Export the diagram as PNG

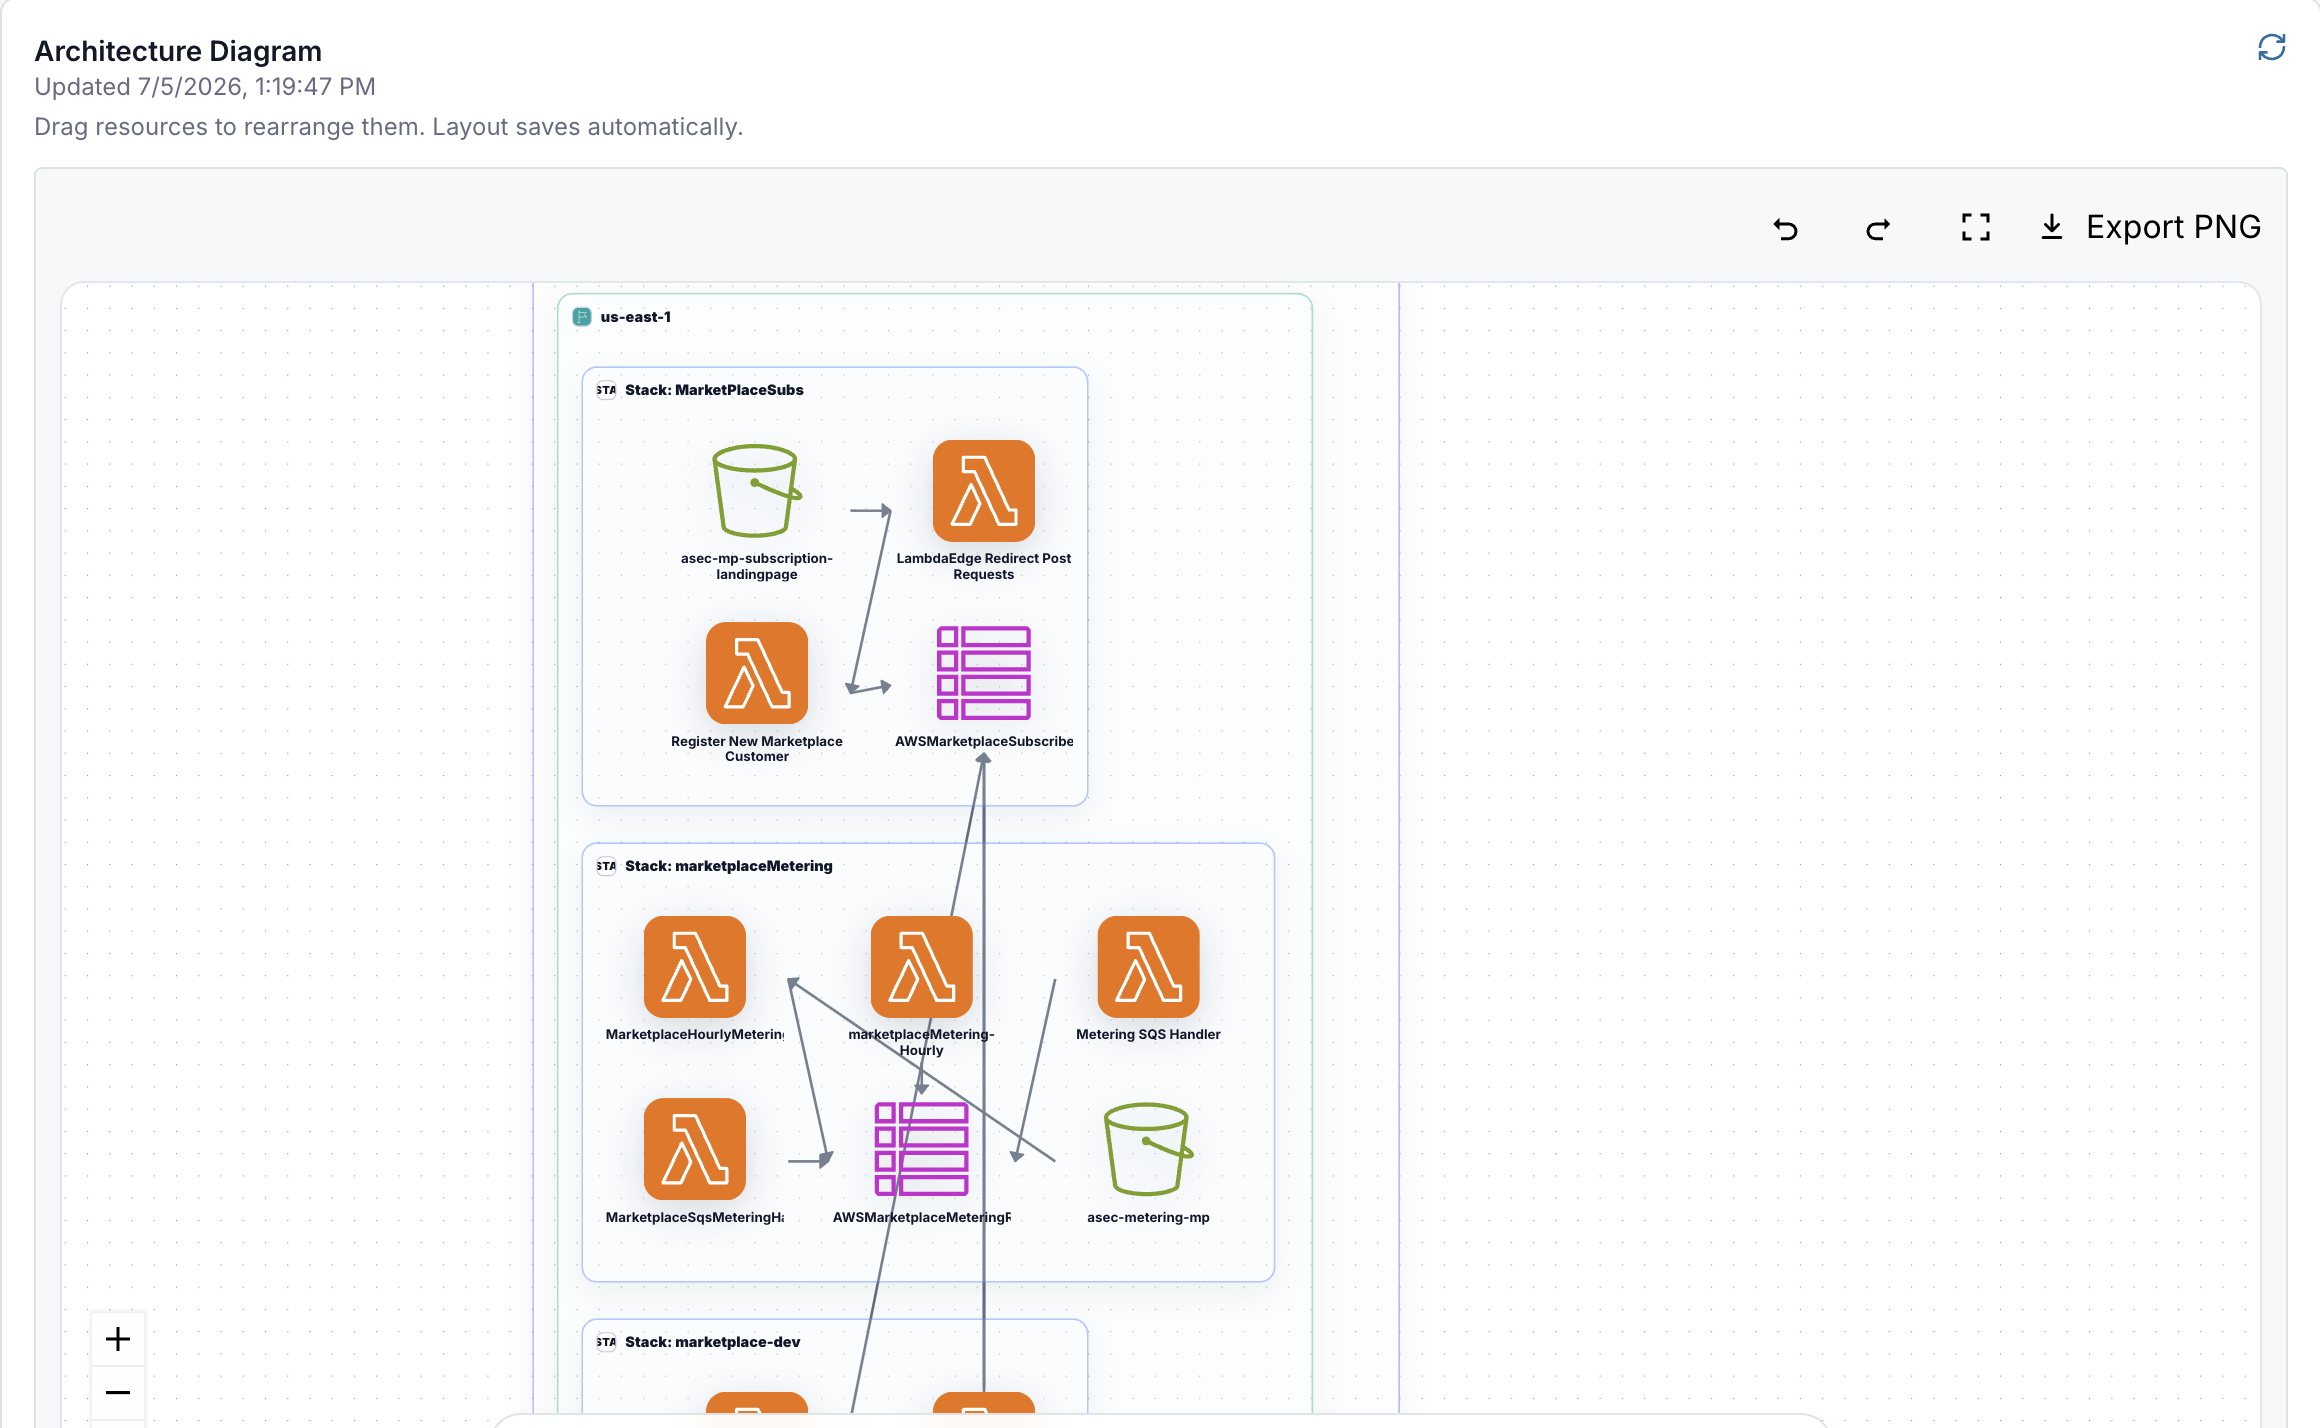[x=2150, y=227]
